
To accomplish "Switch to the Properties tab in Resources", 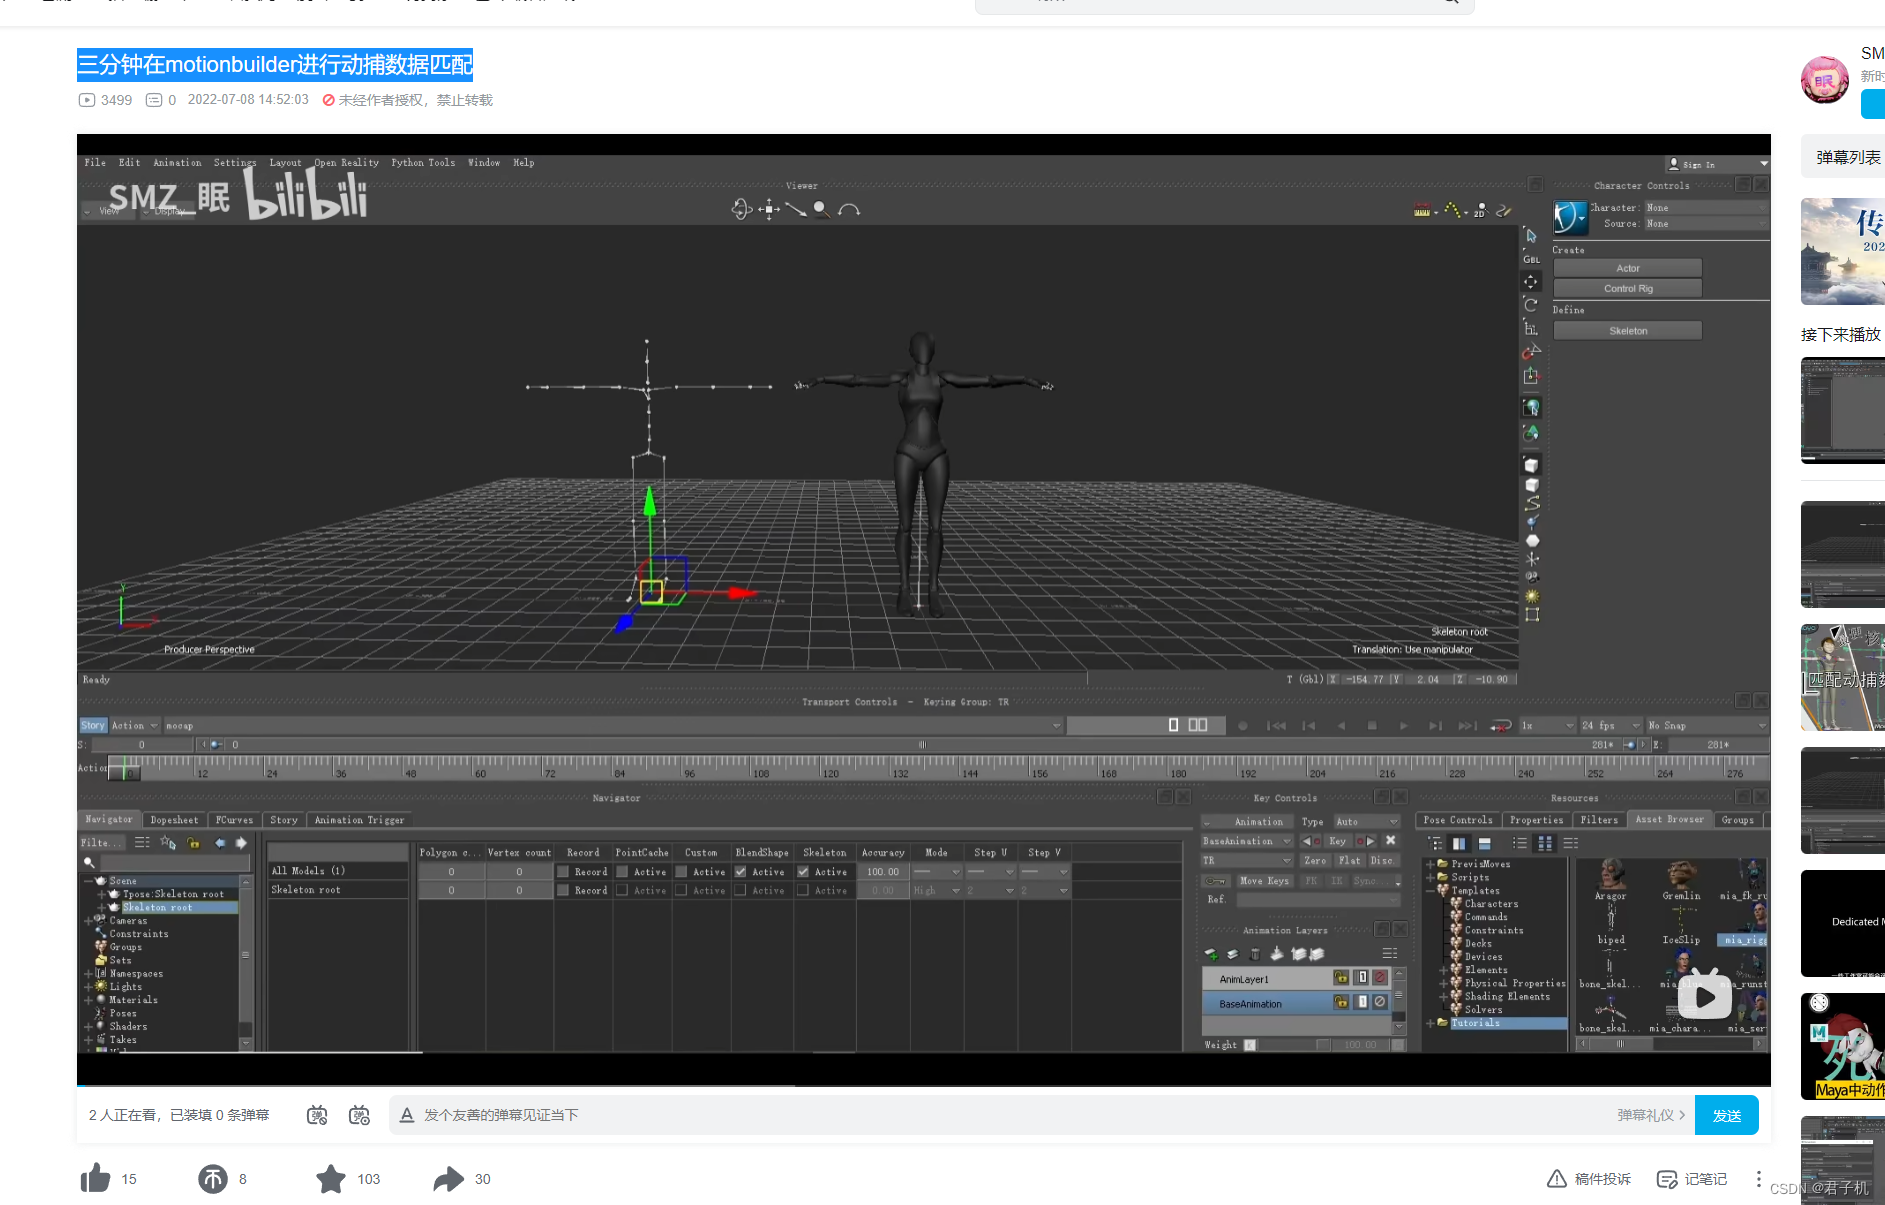I will pos(1536,820).
